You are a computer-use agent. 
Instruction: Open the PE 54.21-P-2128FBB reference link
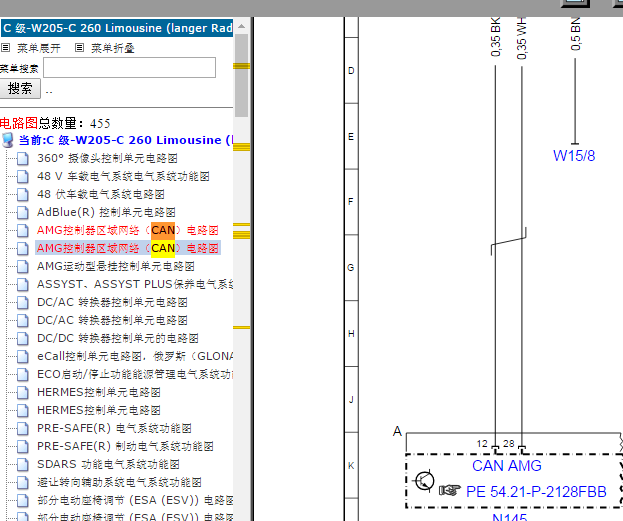coord(536,492)
